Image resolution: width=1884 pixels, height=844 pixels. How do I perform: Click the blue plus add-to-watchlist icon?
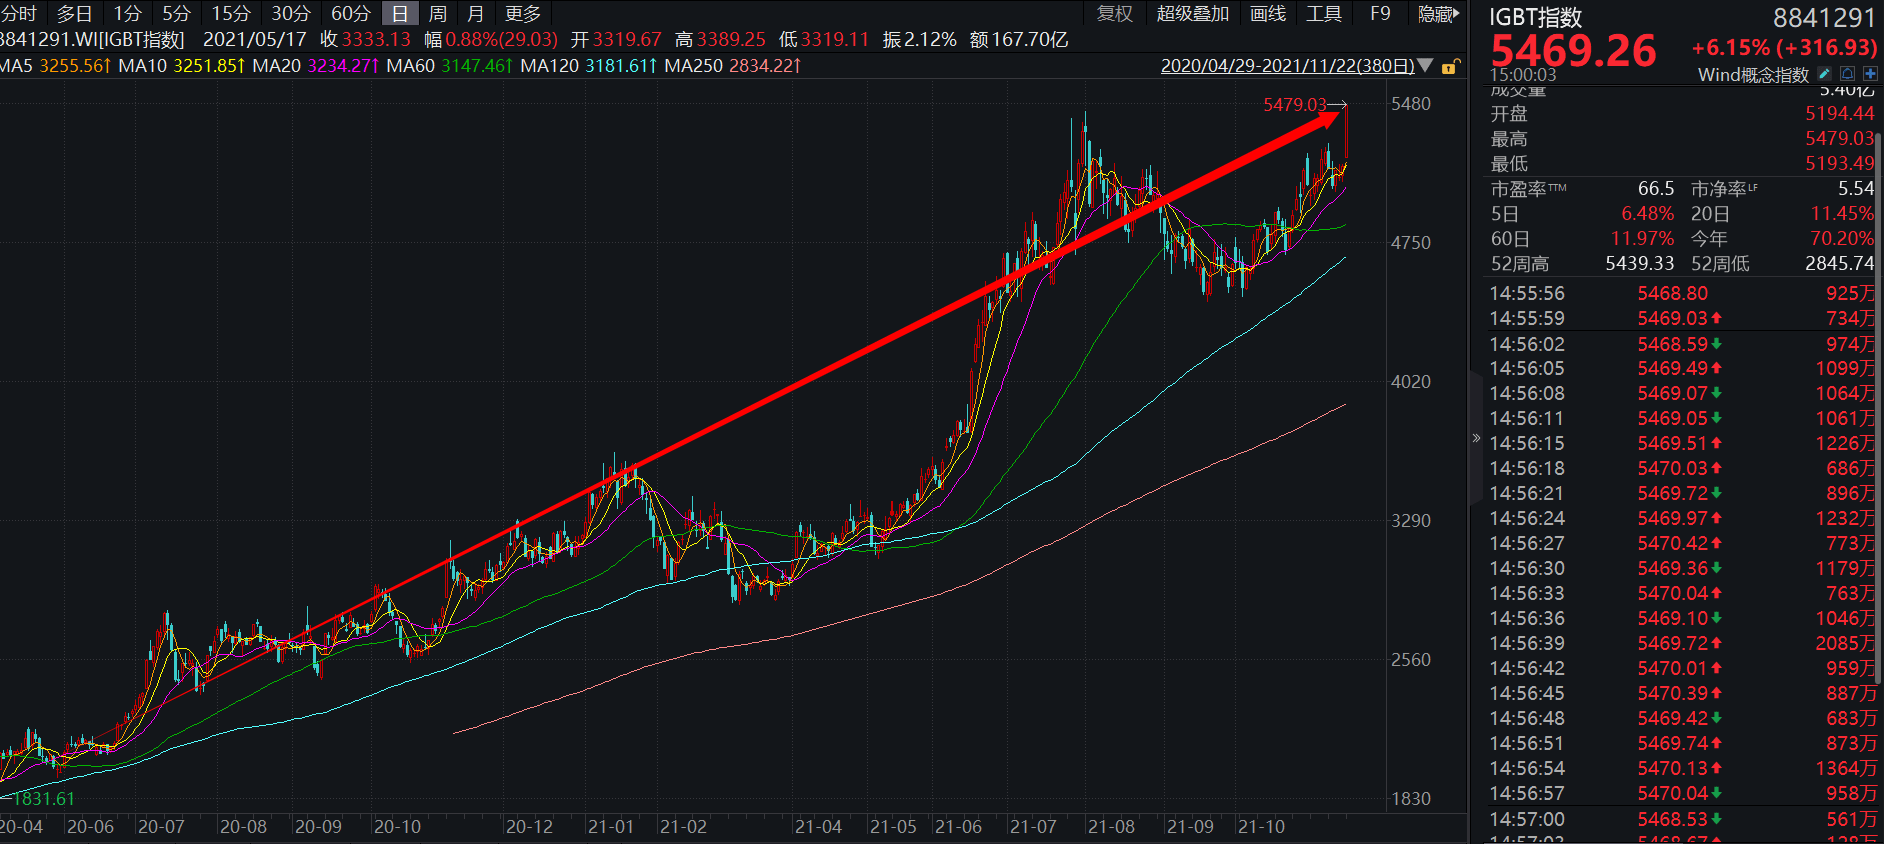pyautogui.click(x=1870, y=74)
